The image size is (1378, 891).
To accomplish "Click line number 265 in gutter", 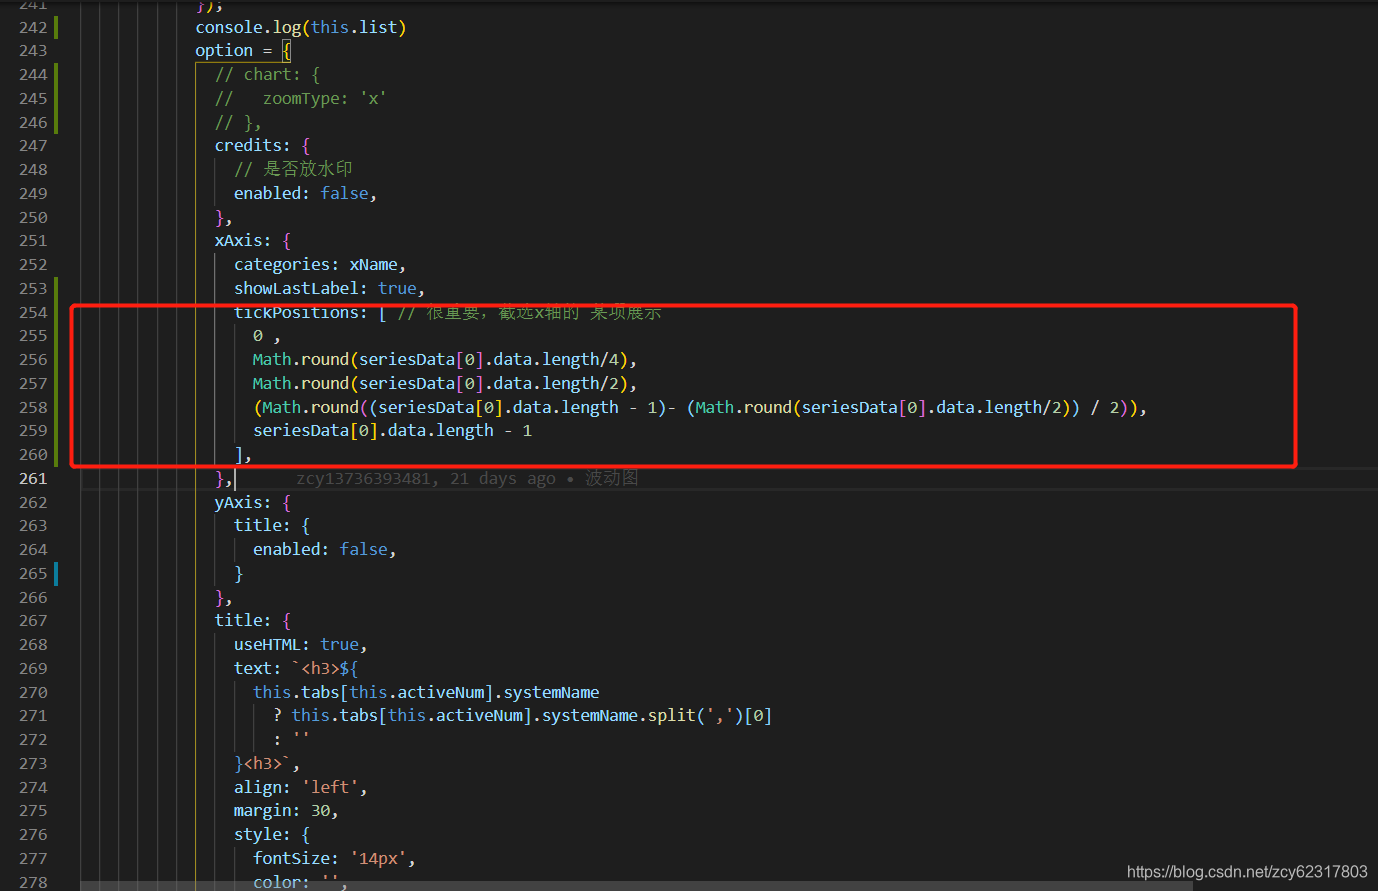I will point(33,573).
